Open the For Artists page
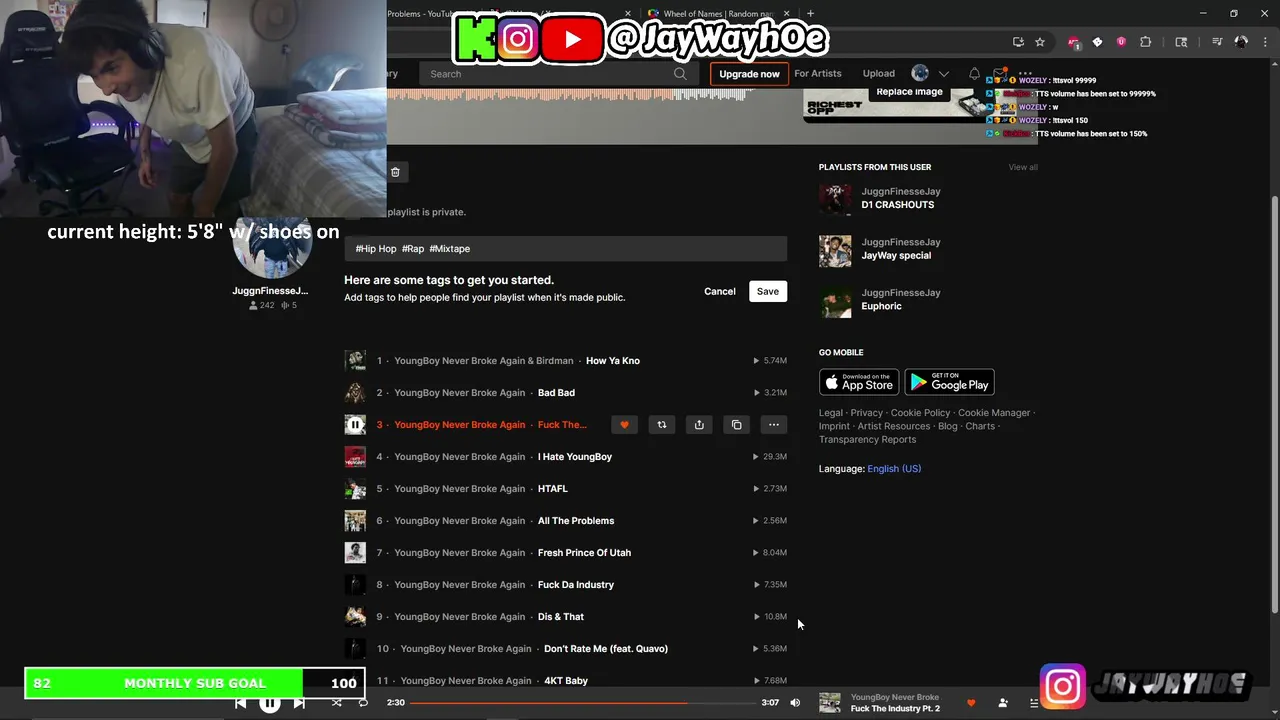Screen dimensions: 1280x720 click(818, 73)
